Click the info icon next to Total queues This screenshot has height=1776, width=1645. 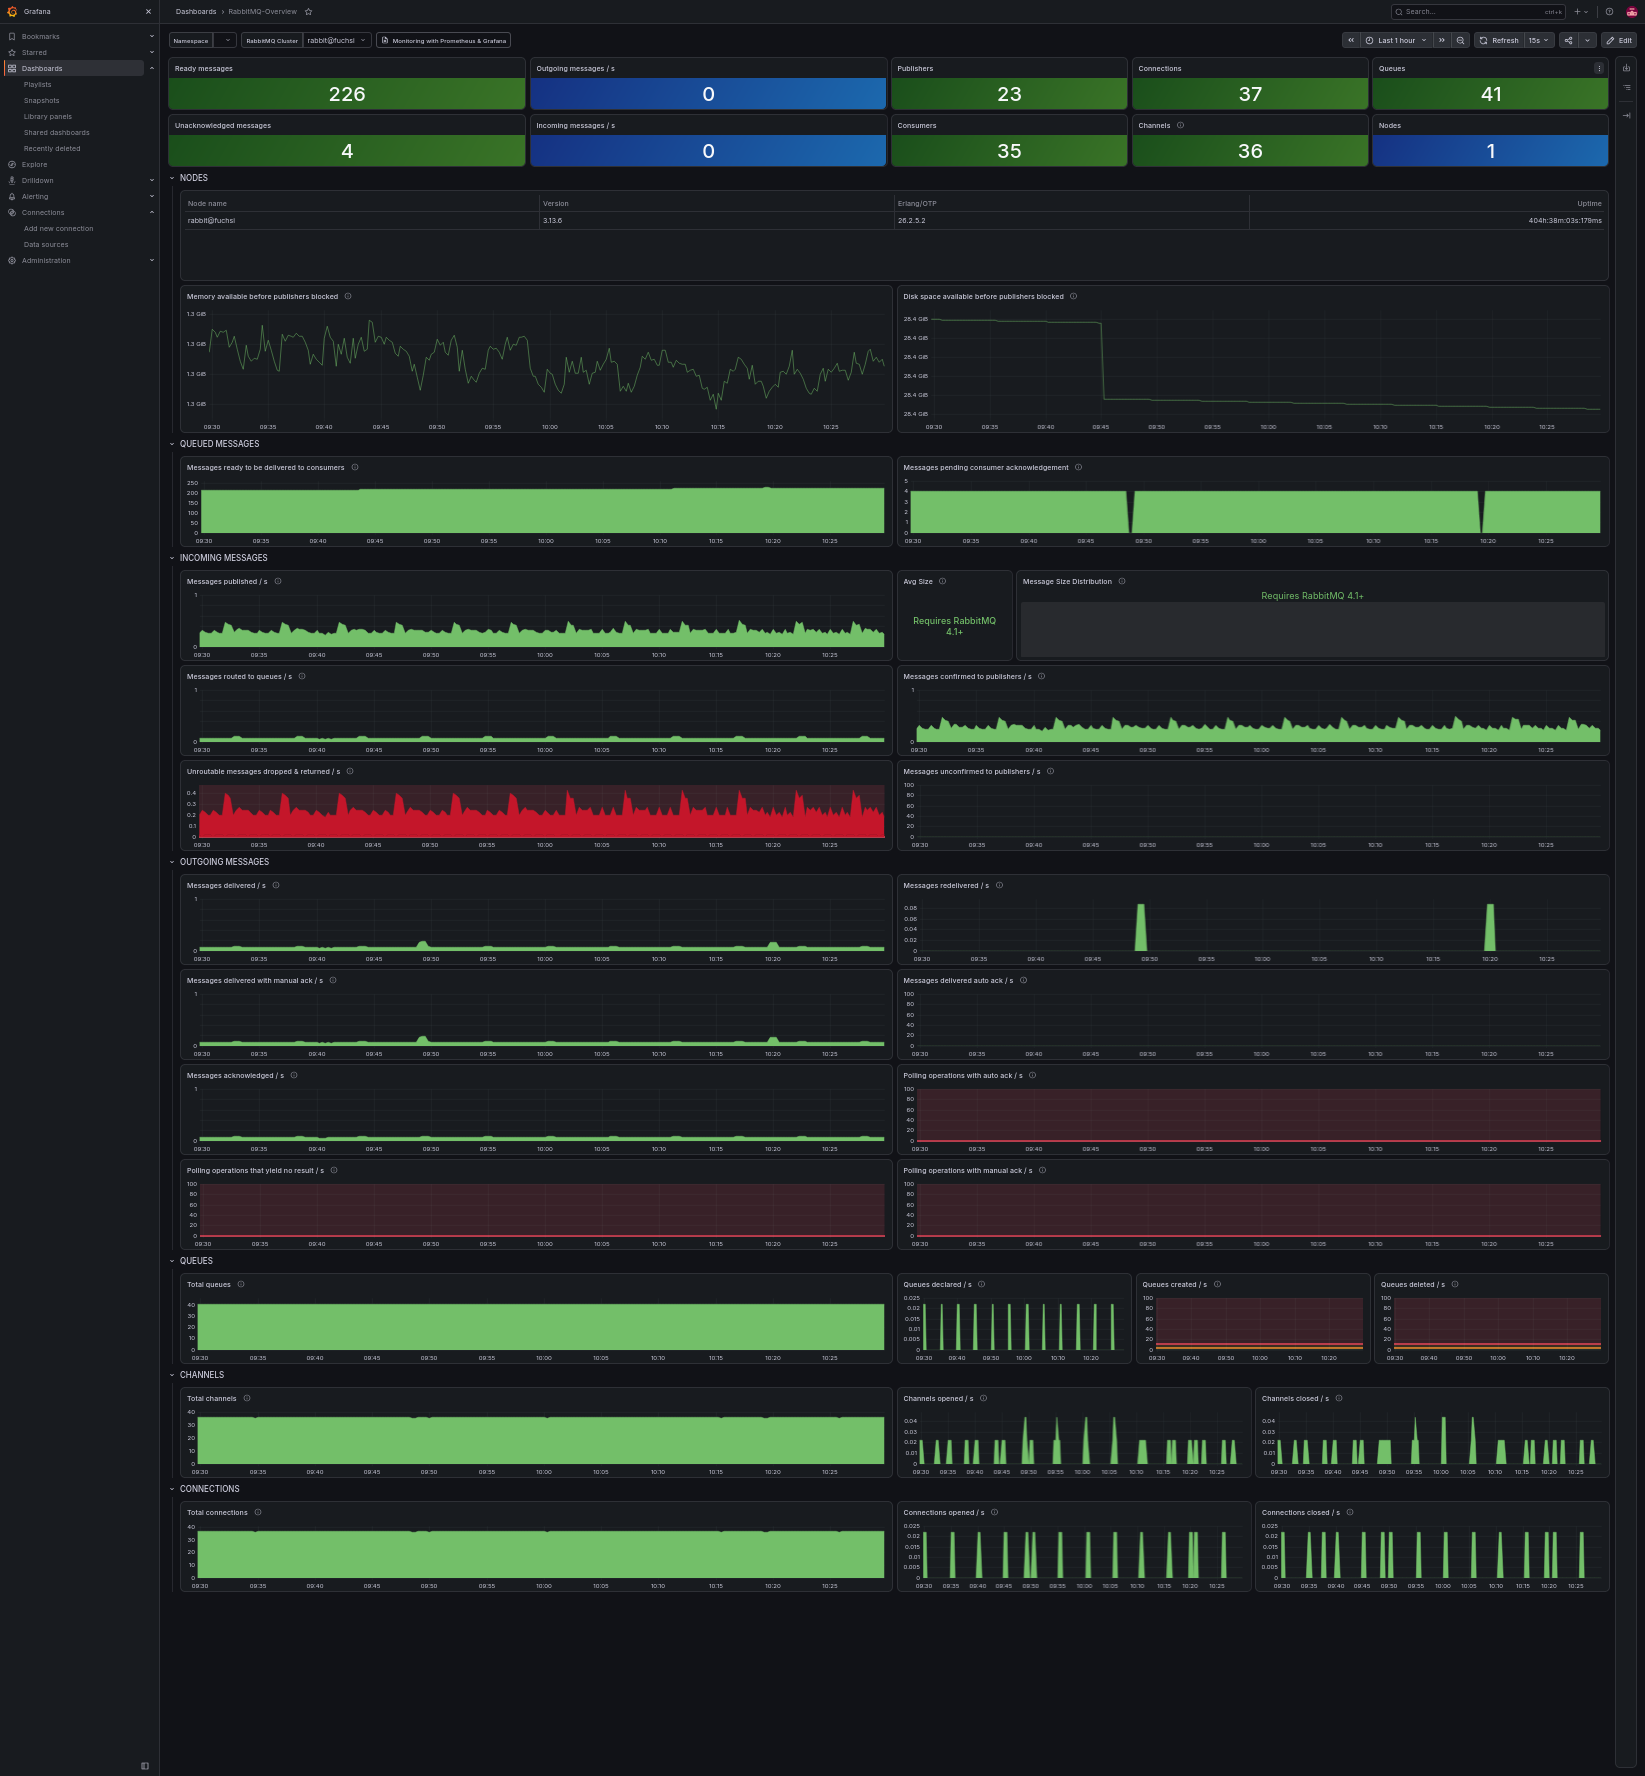241,1284
